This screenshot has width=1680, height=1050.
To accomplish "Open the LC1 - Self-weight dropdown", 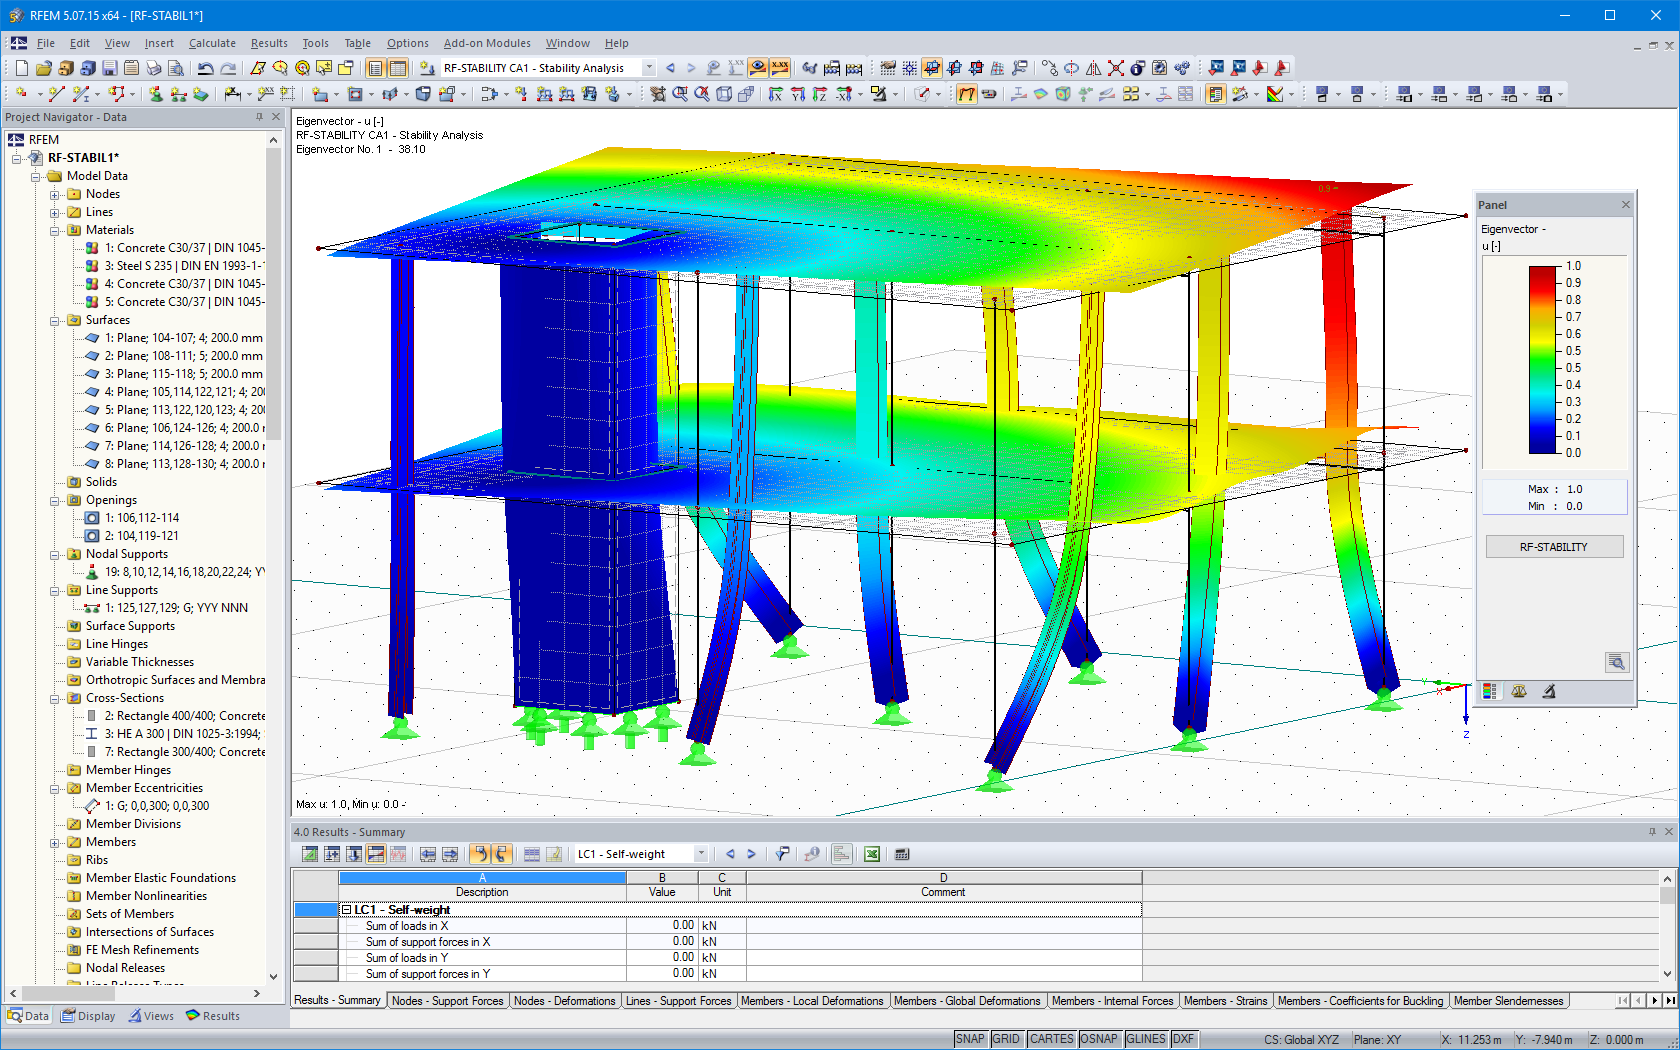I will point(701,854).
